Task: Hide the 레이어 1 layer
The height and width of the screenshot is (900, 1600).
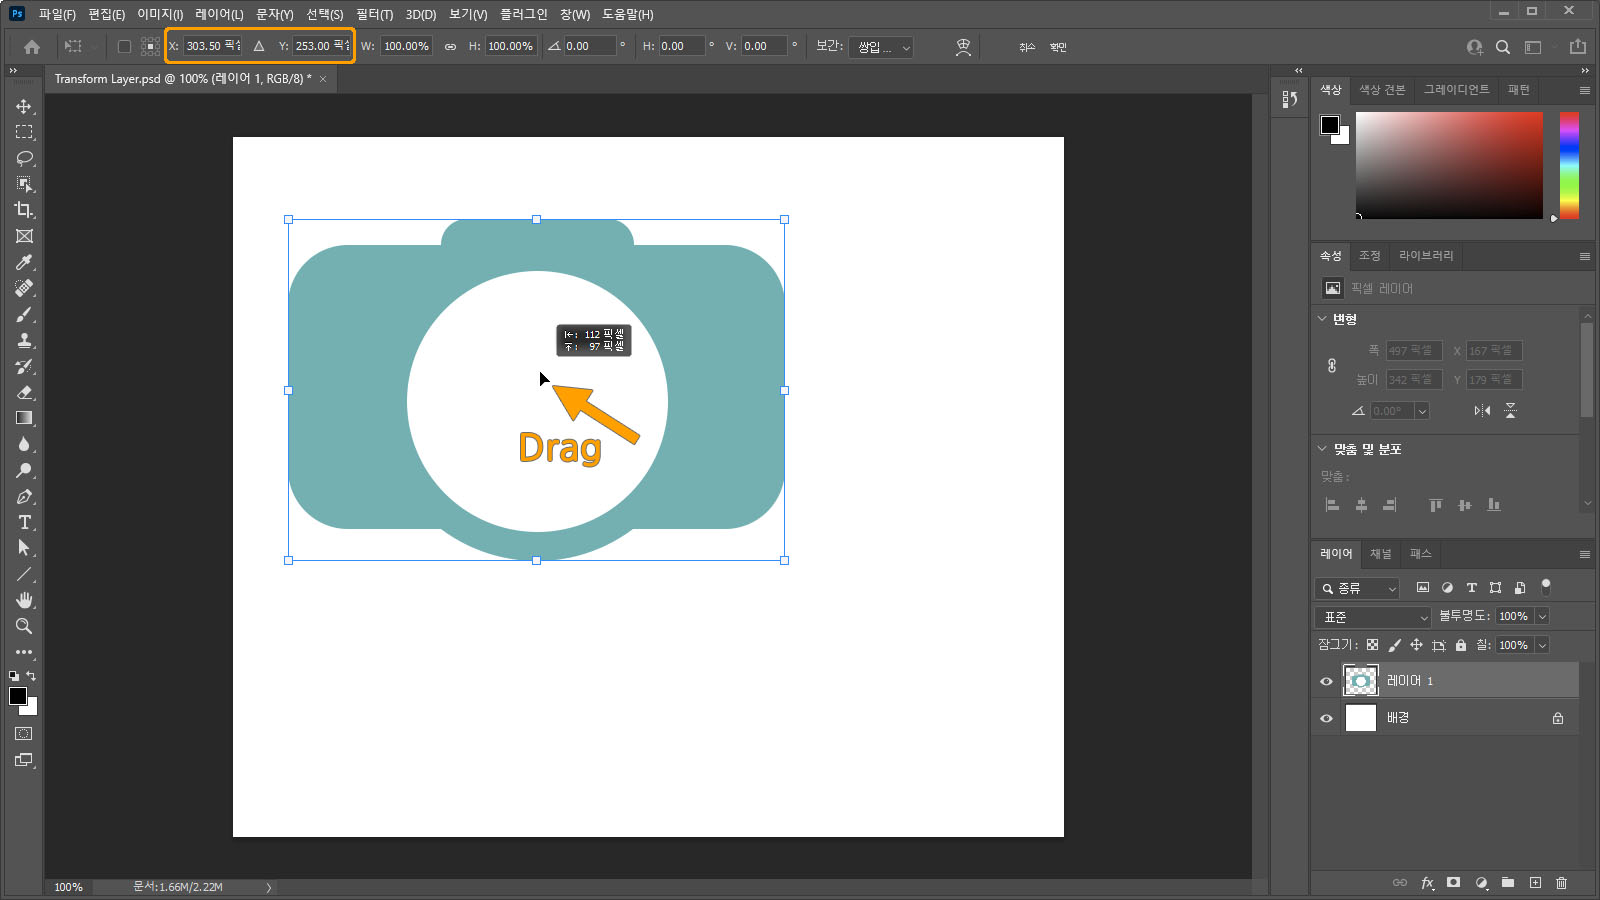Action: (1326, 681)
